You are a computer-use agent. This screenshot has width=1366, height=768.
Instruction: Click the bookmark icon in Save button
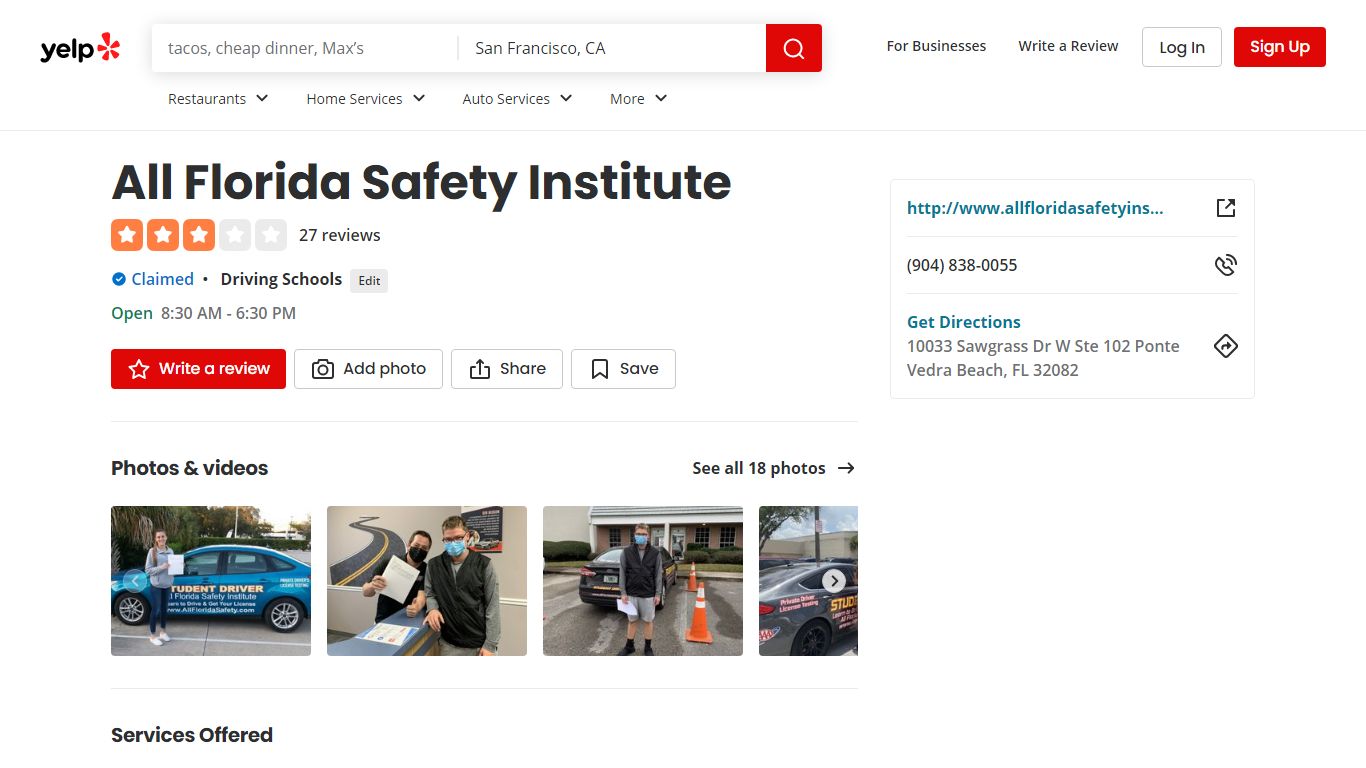(600, 369)
